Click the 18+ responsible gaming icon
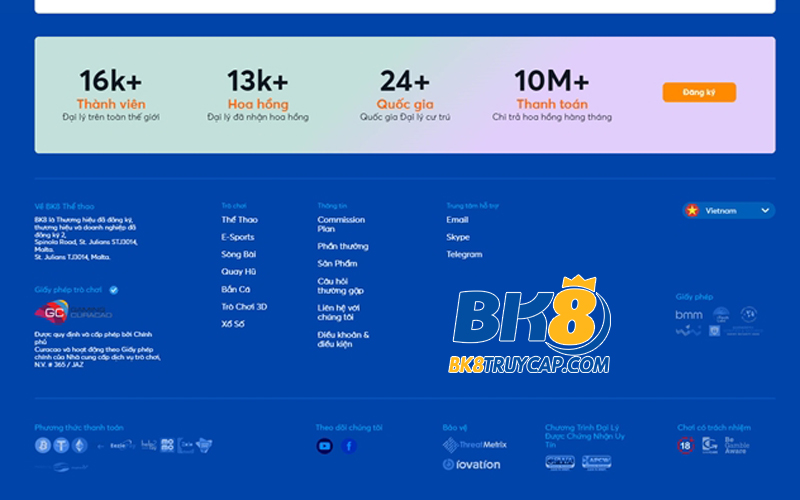800x500 pixels. [686, 445]
